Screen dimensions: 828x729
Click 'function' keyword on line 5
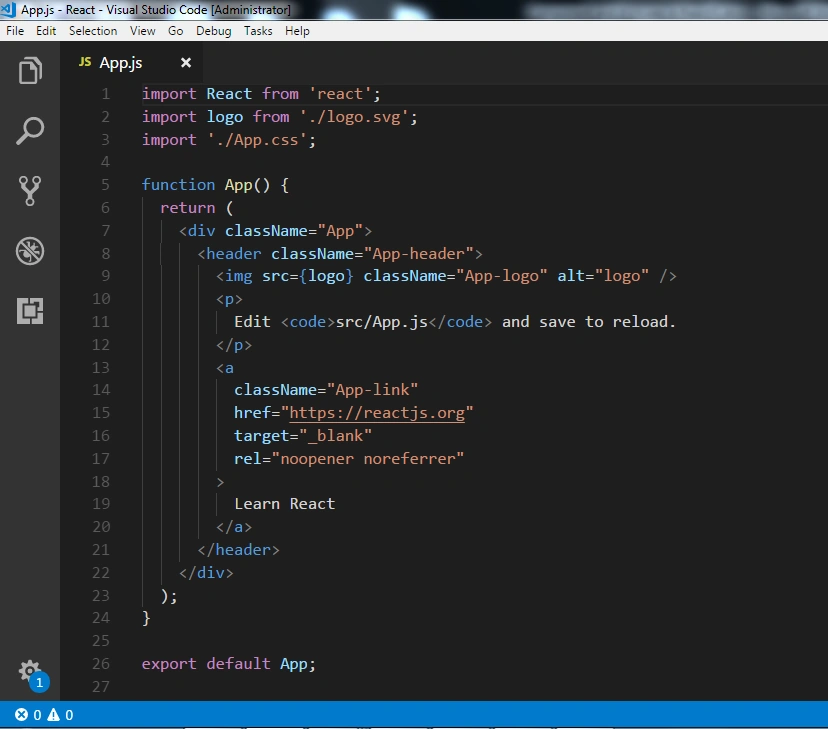pos(178,185)
